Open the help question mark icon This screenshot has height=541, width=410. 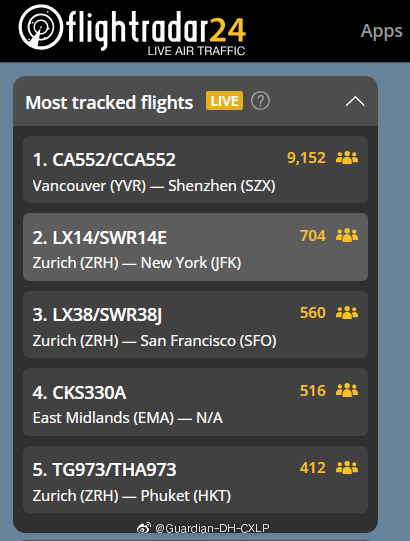click(260, 101)
